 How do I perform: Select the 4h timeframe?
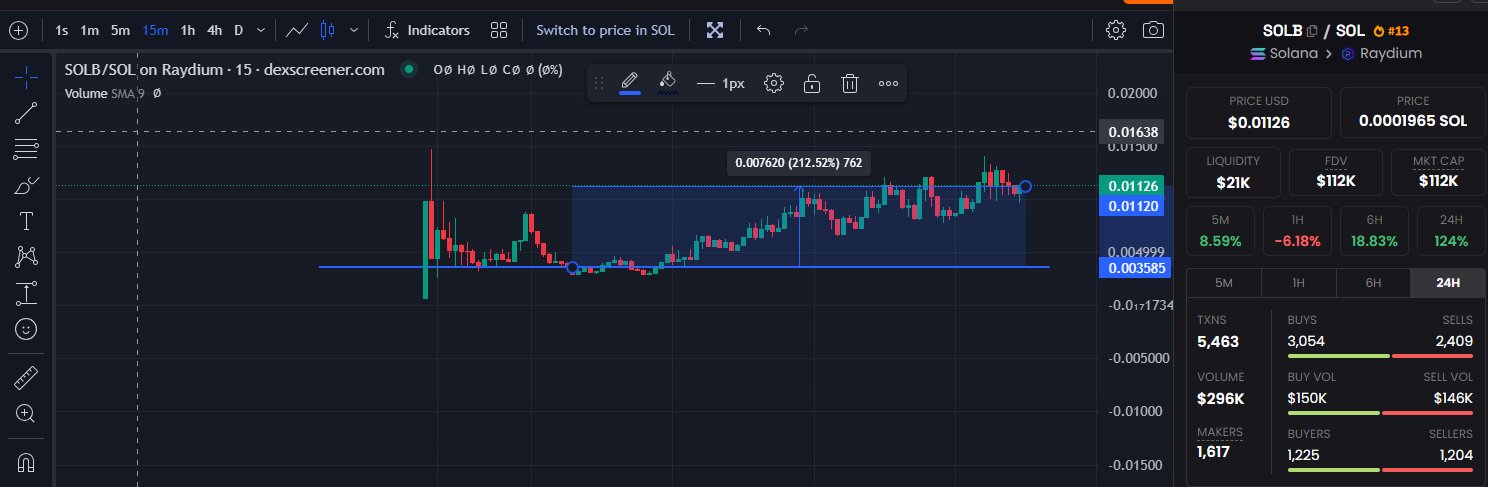point(215,30)
